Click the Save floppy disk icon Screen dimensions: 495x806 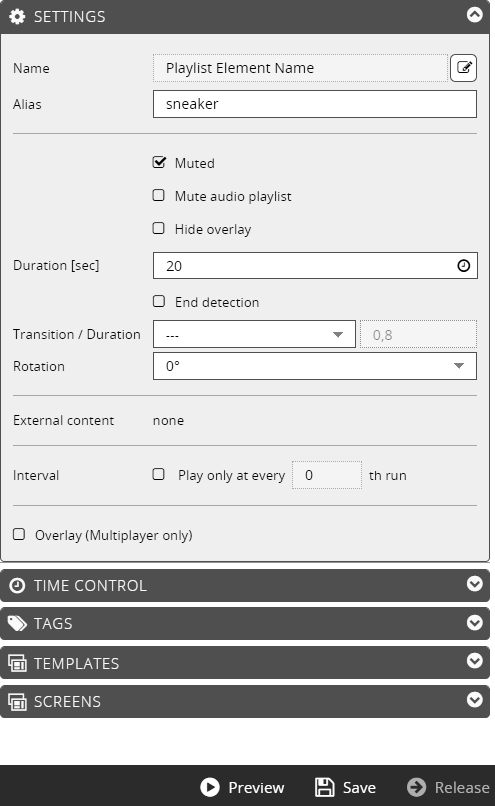(x=324, y=787)
